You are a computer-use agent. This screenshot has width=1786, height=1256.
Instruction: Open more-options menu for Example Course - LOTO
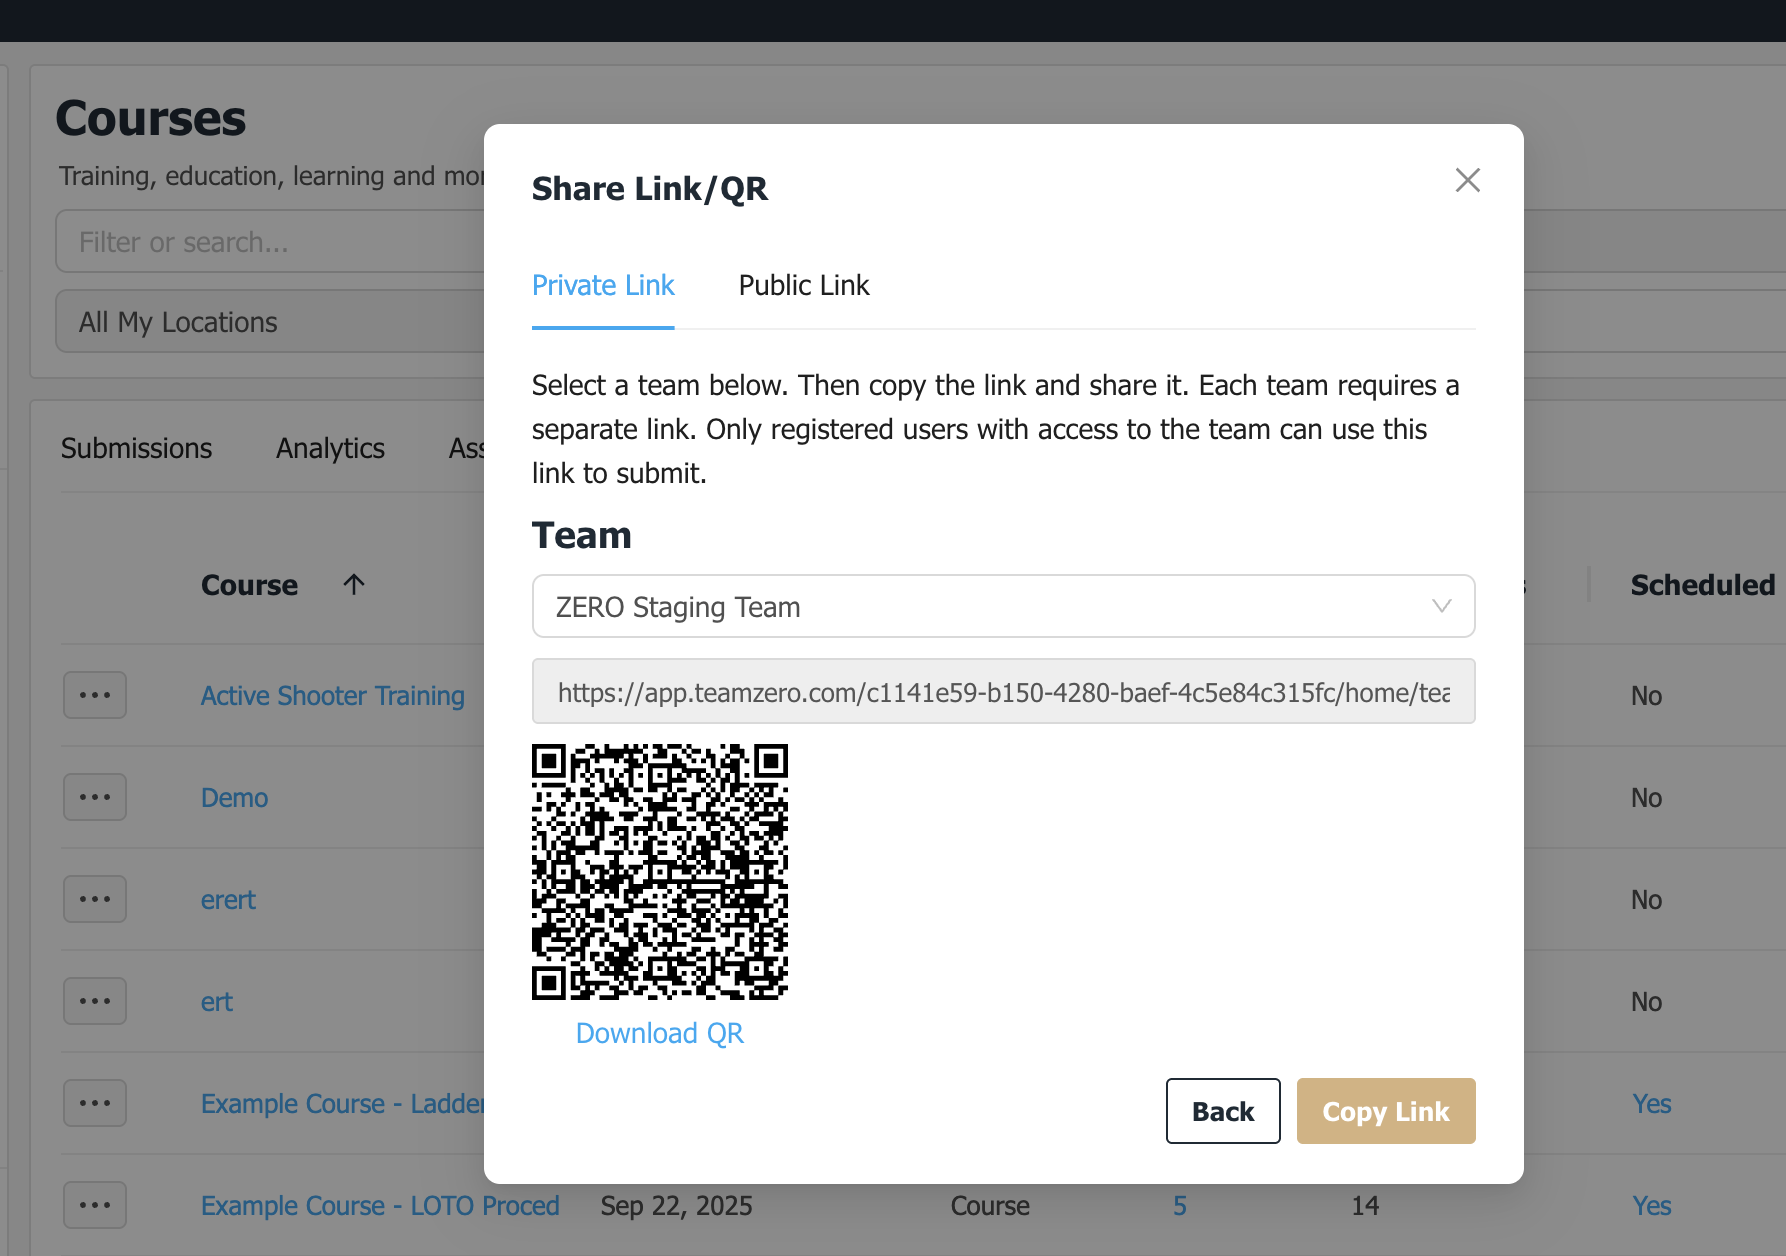coord(95,1205)
